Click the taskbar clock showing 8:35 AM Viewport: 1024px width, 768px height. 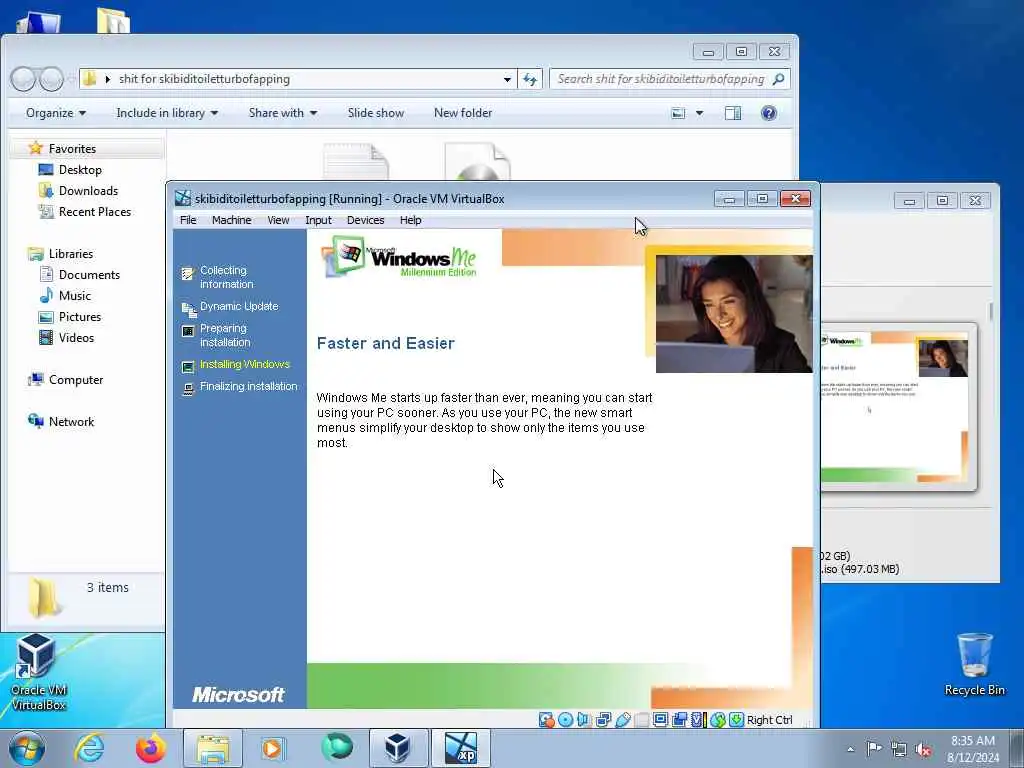tap(973, 749)
